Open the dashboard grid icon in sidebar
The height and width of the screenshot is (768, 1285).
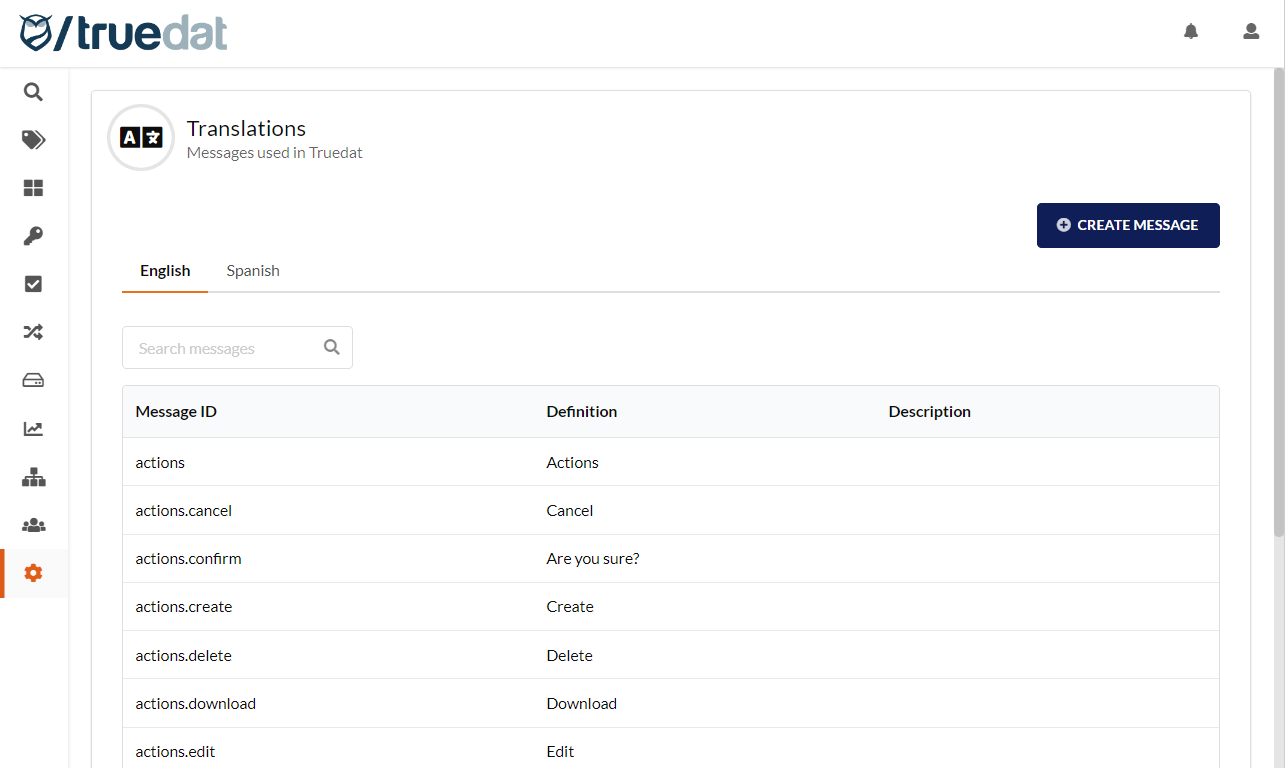tap(33, 188)
